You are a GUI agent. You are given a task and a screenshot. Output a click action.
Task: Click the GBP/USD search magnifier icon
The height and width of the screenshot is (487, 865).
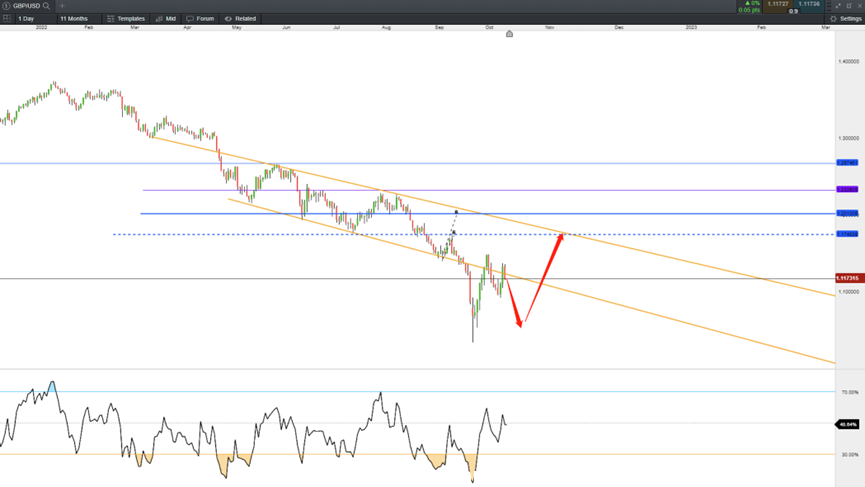click(x=46, y=6)
